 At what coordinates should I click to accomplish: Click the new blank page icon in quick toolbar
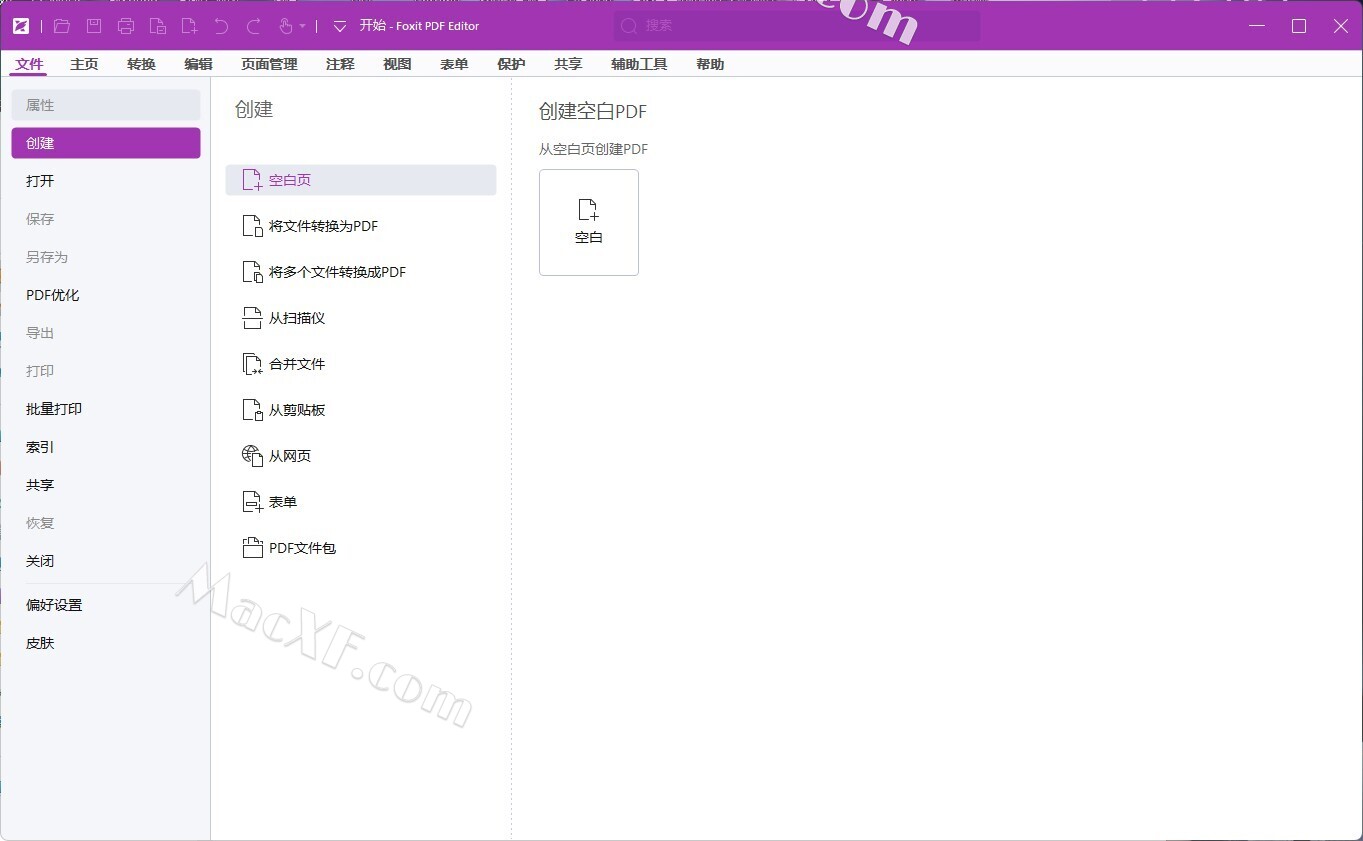point(190,26)
